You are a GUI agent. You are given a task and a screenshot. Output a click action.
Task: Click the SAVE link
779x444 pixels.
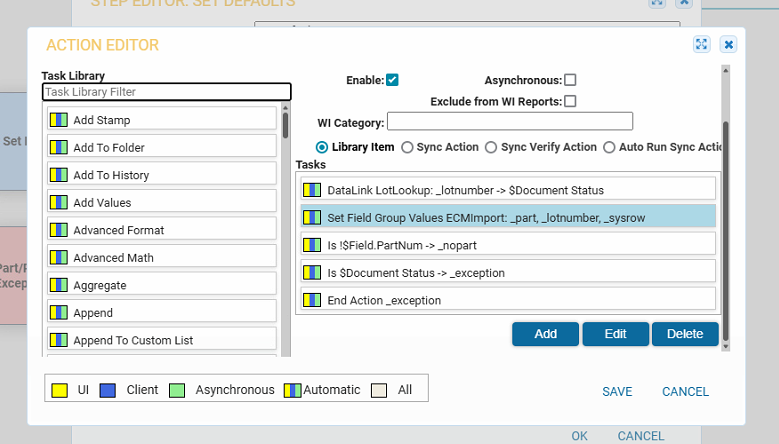pos(617,392)
